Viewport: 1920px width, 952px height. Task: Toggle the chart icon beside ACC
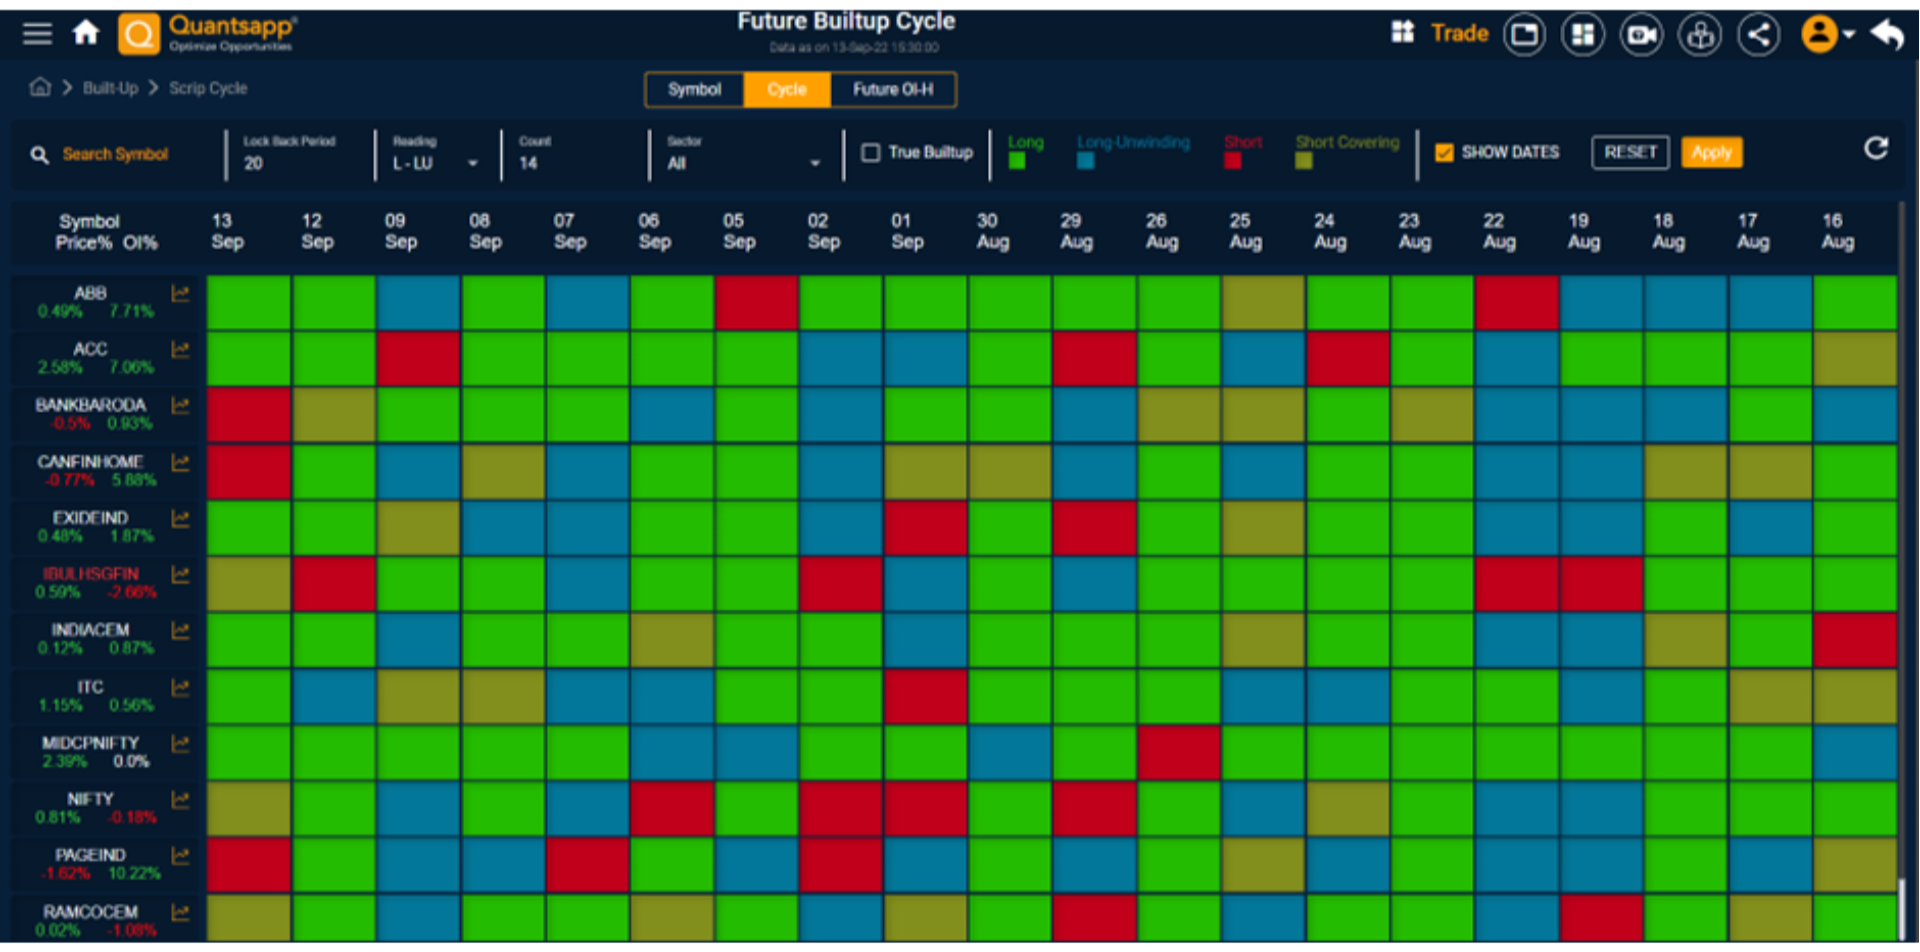181,349
